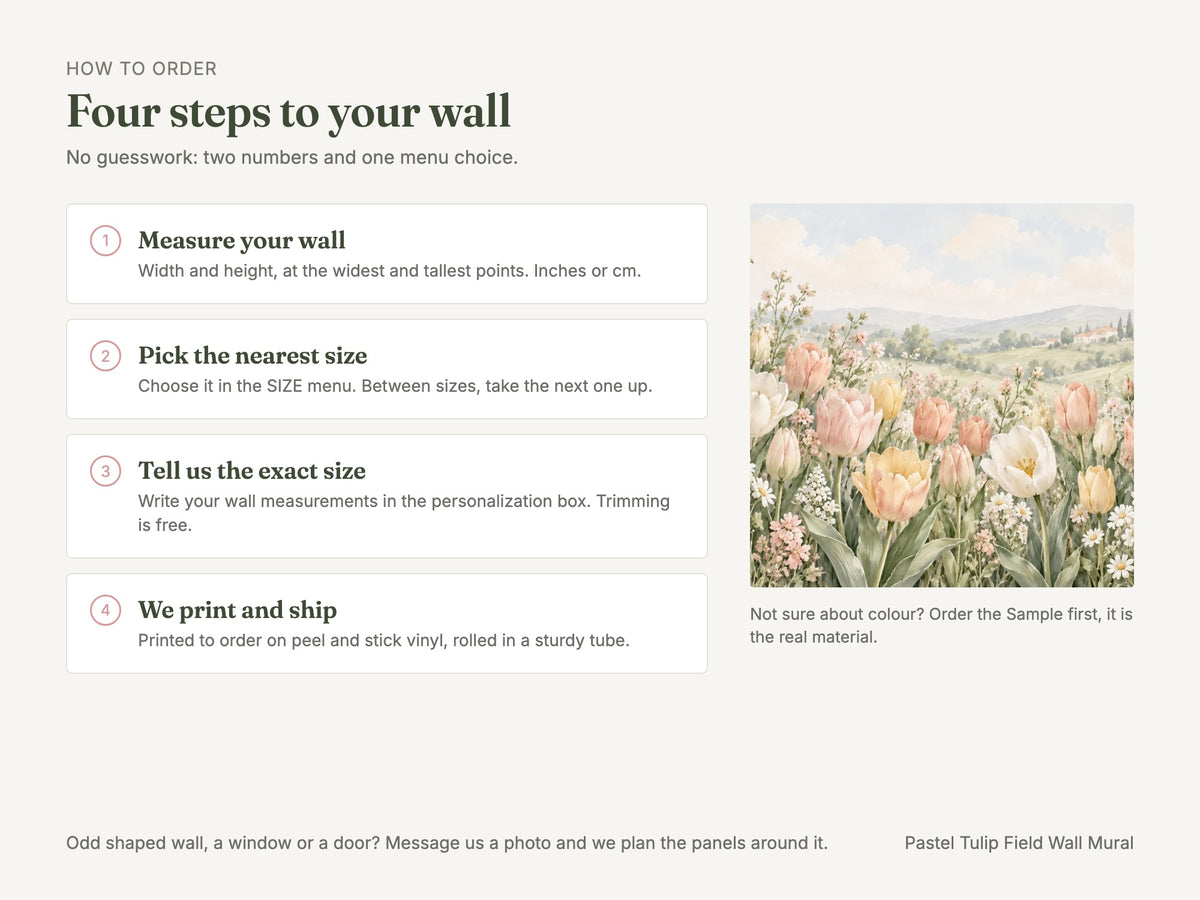The width and height of the screenshot is (1200, 900).
Task: Click the 'Trimming is free' description text
Action: click(404, 513)
